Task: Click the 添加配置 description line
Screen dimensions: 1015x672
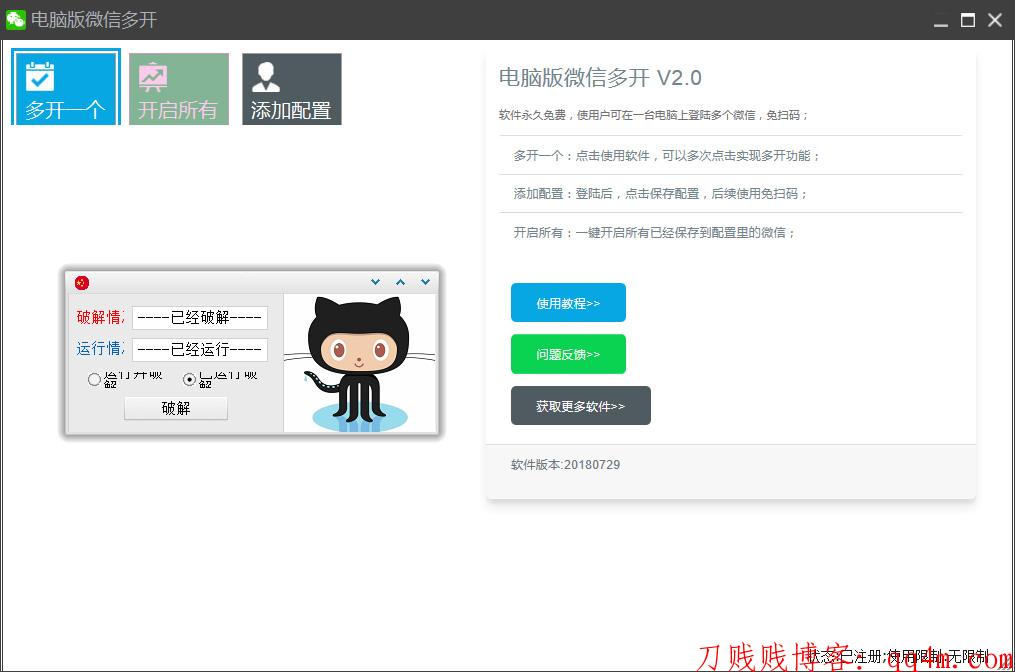Action: click(x=660, y=194)
